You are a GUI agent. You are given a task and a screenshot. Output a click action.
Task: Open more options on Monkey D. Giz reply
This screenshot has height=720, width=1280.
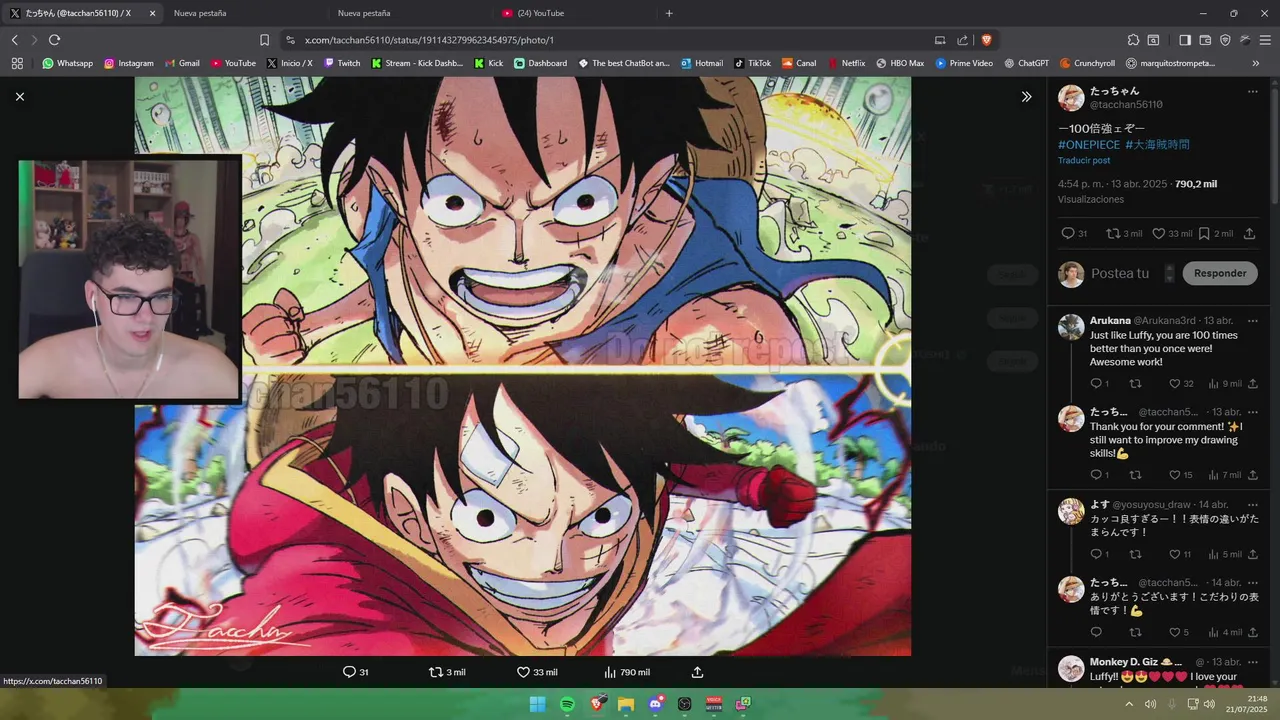(x=1252, y=662)
